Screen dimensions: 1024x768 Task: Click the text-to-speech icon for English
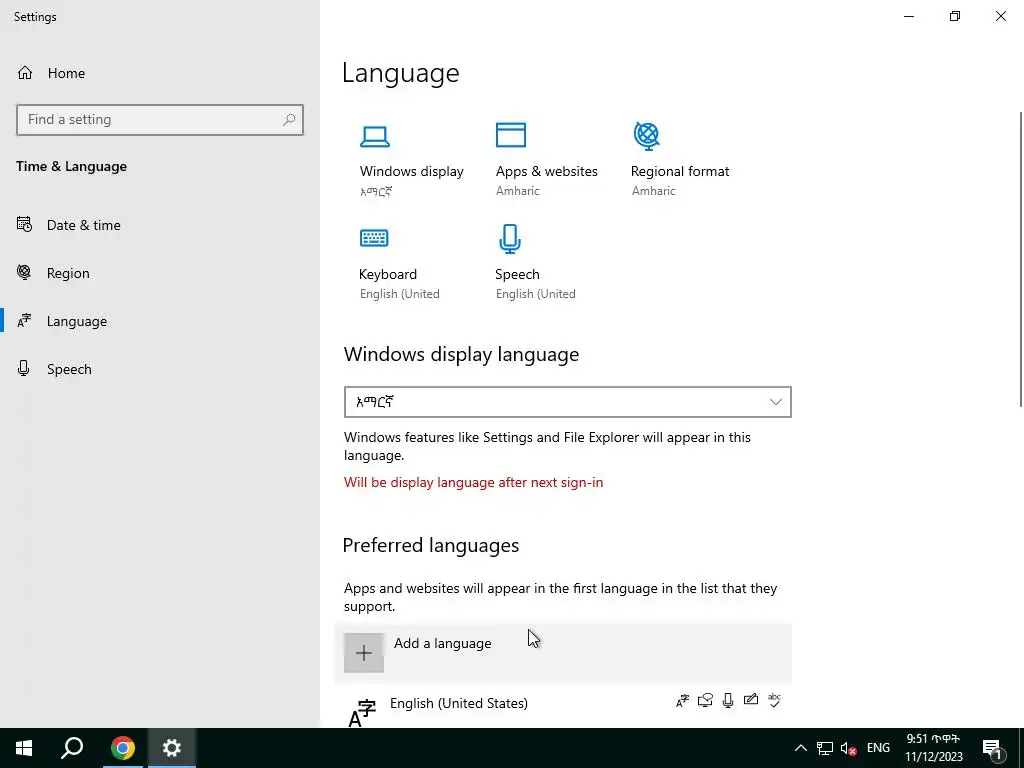point(705,701)
